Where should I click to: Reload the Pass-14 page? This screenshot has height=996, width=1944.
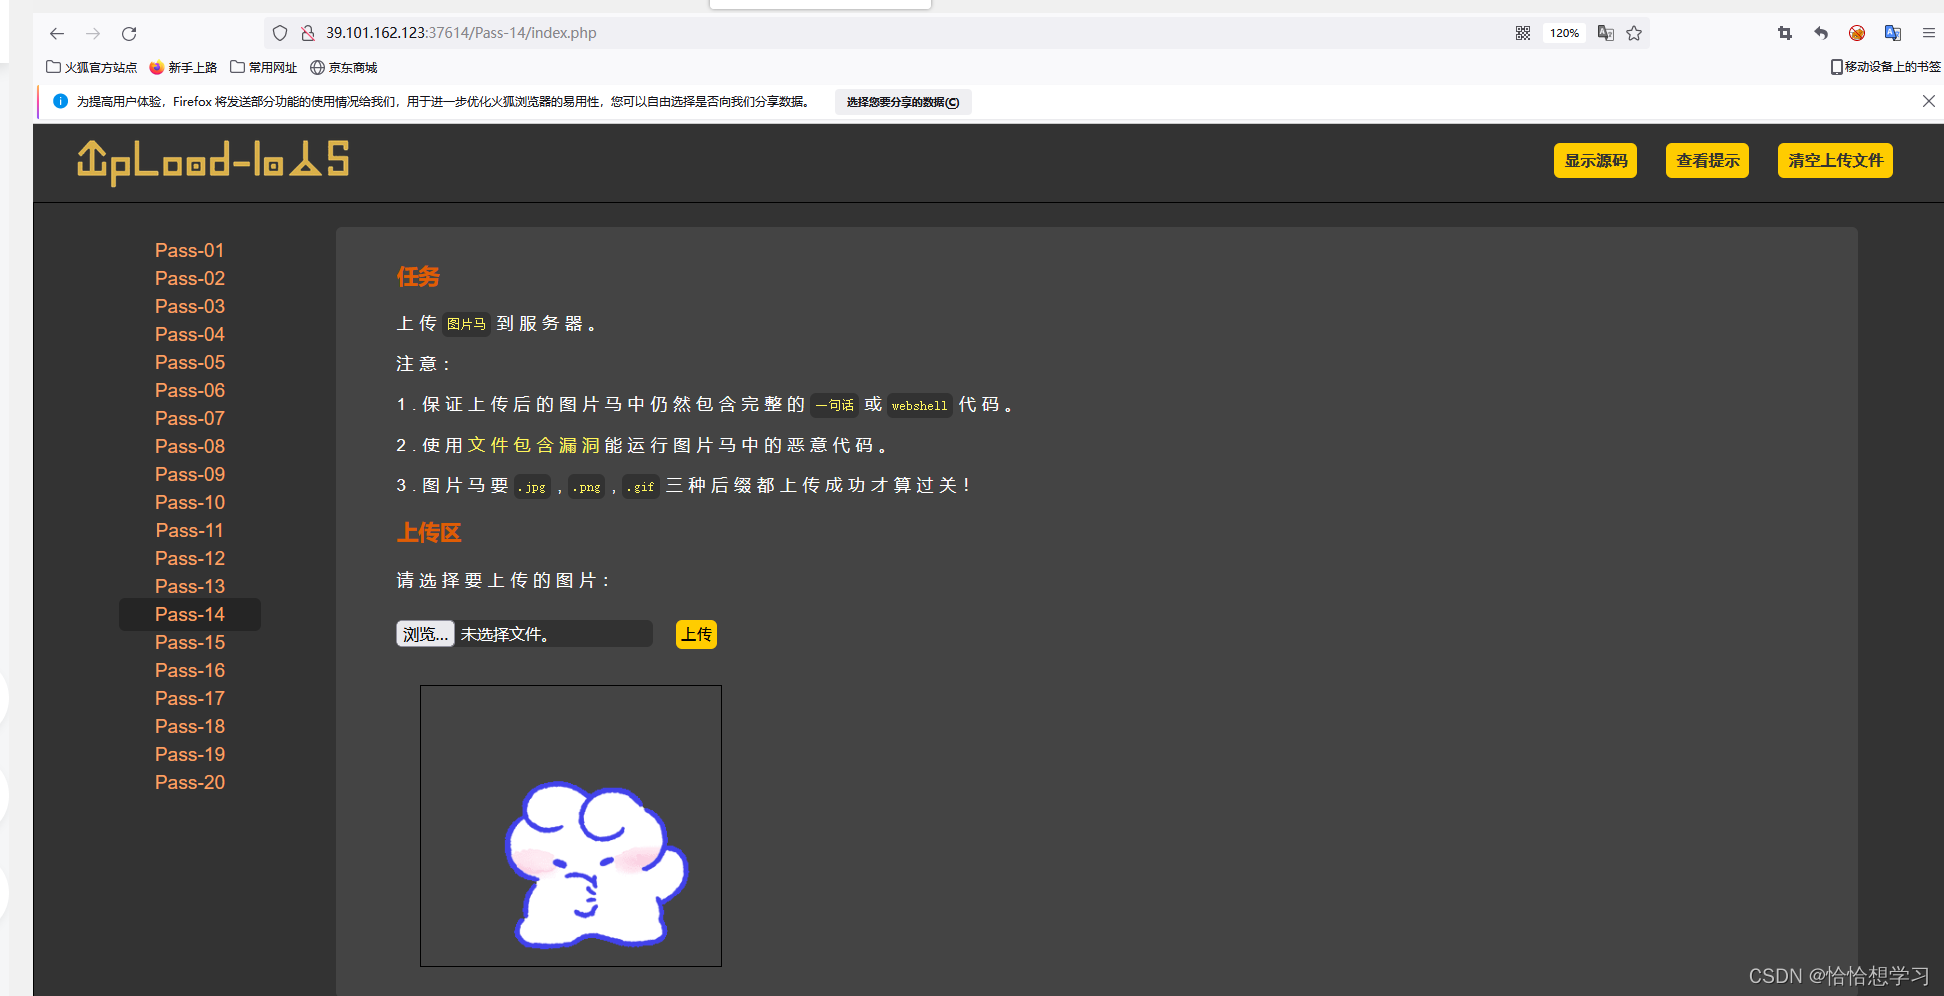(128, 33)
